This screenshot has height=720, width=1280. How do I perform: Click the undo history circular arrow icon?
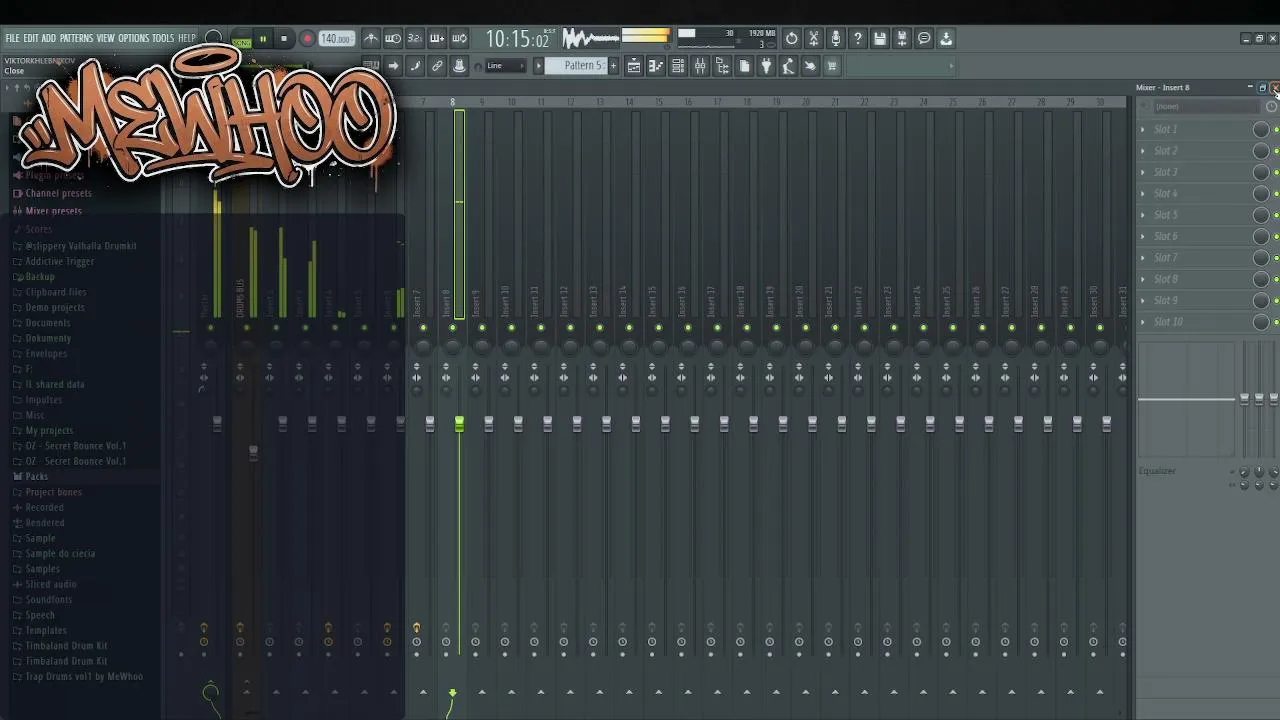(x=792, y=39)
